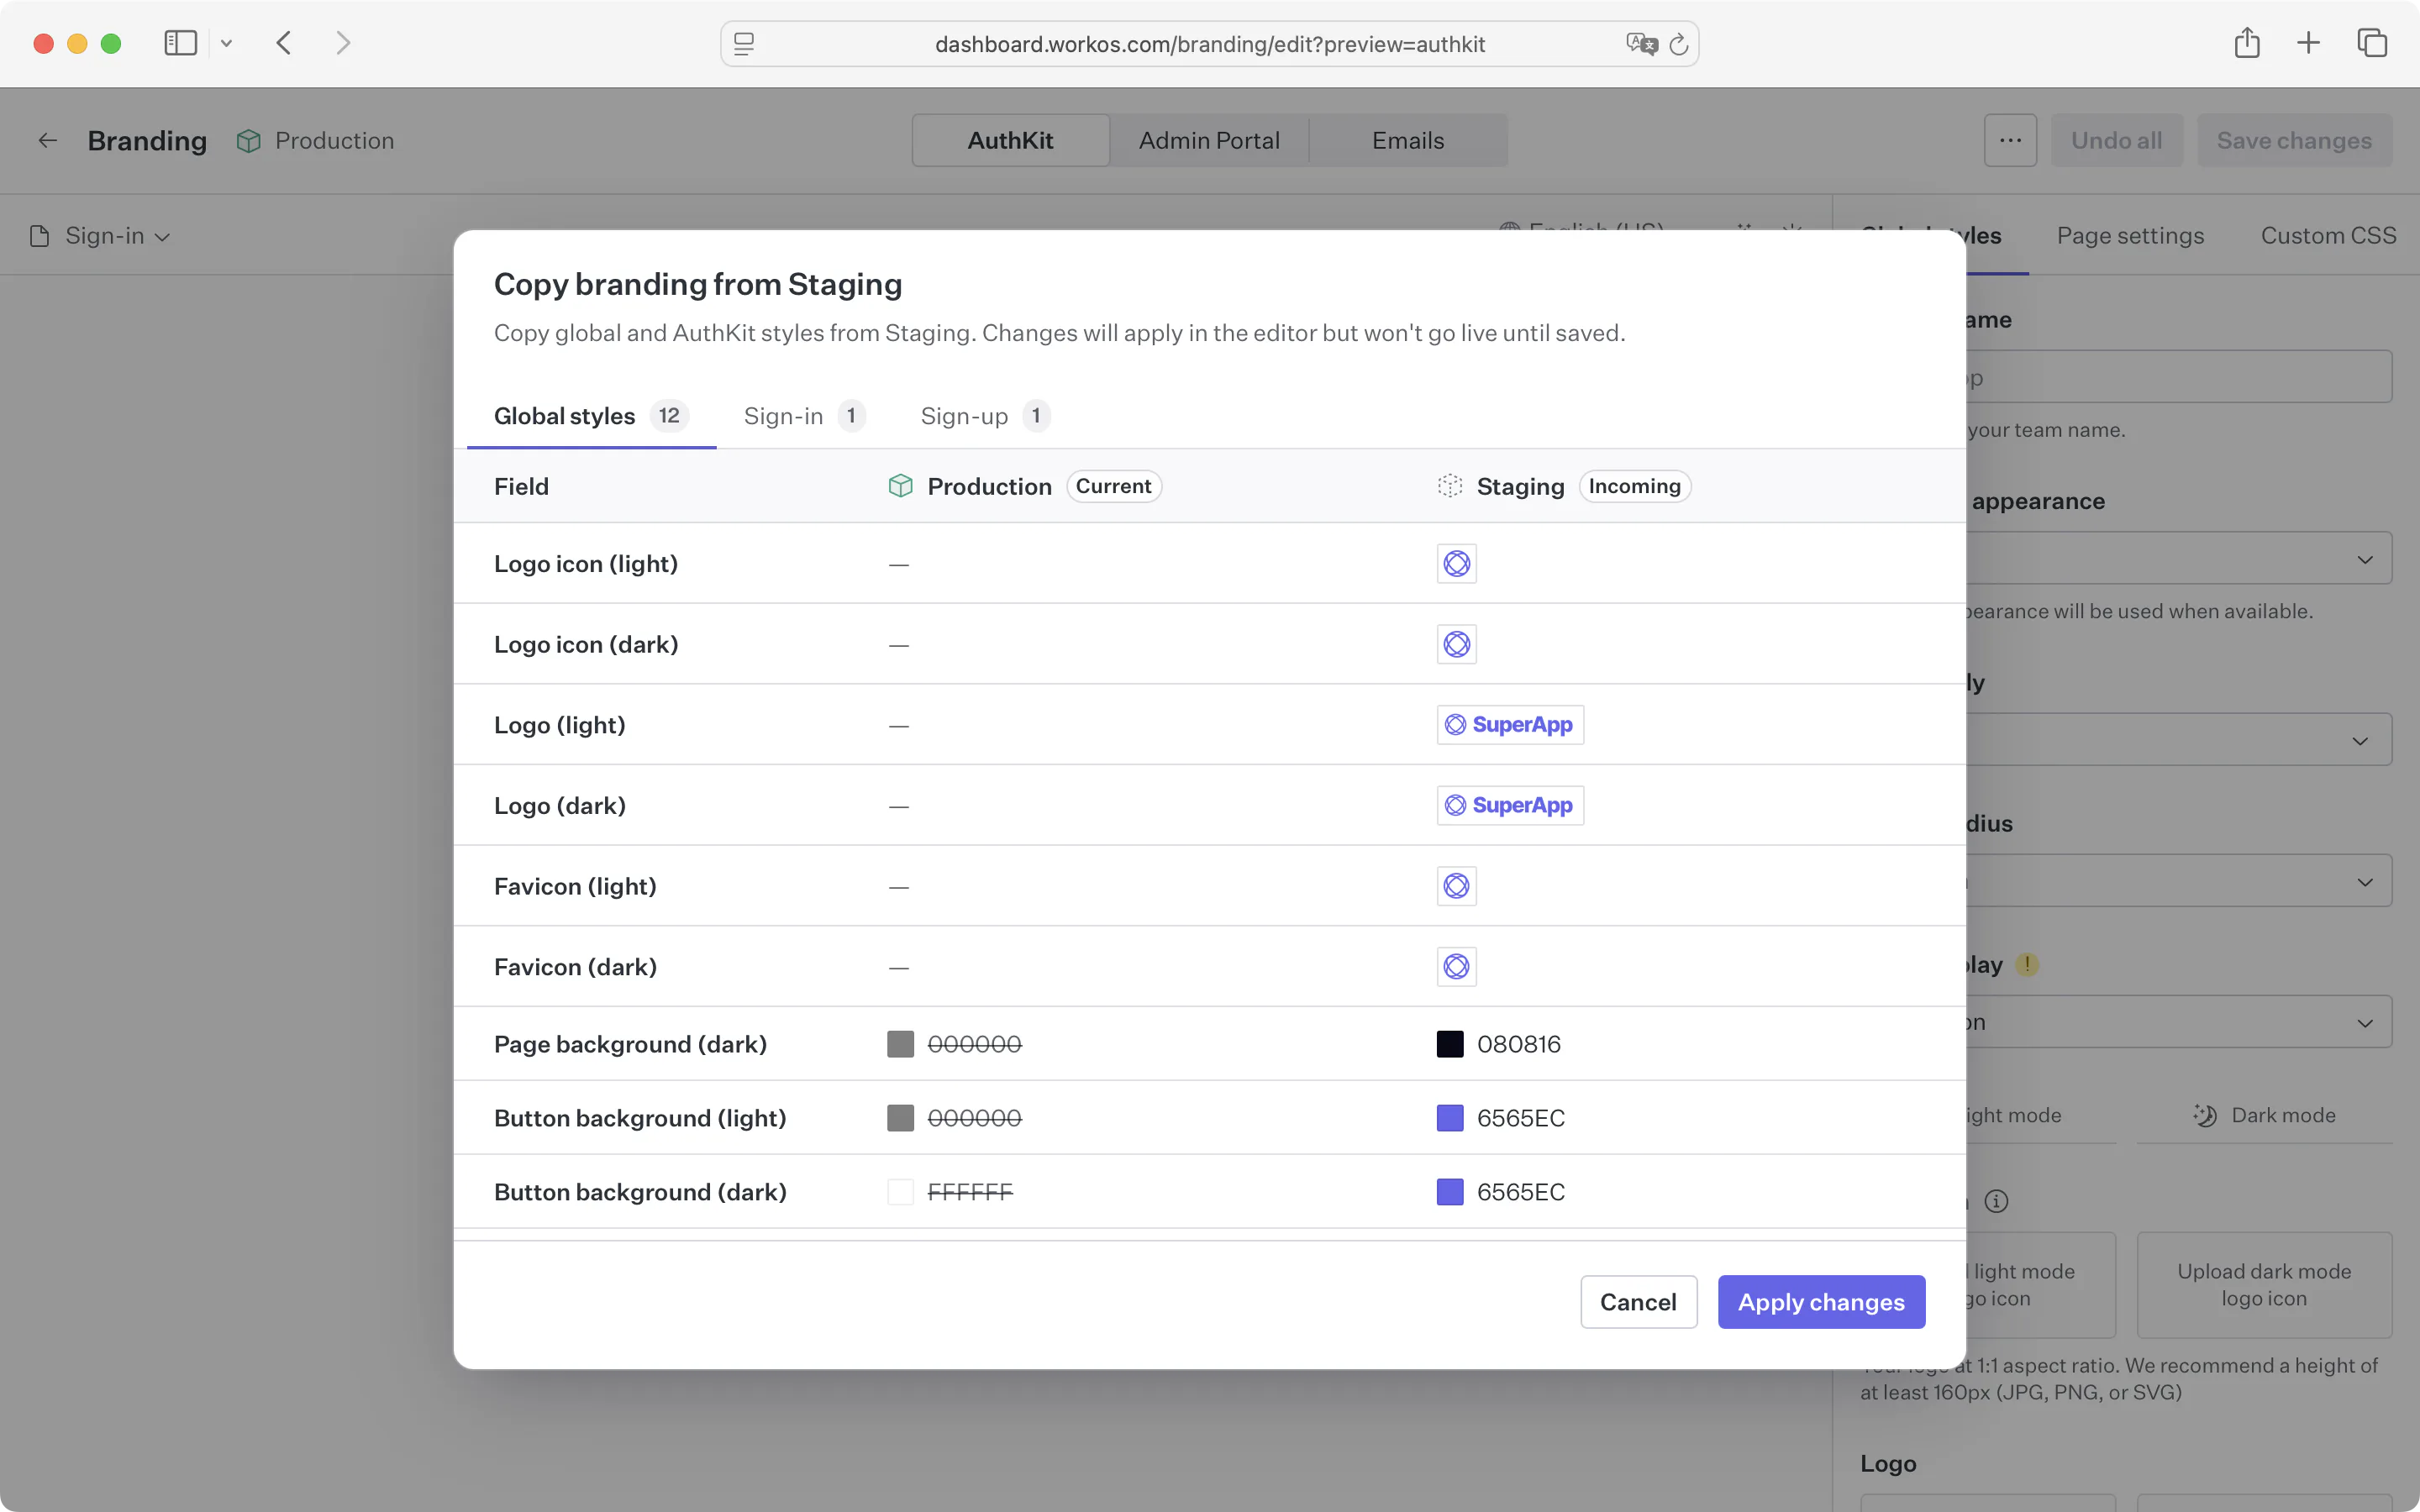Image resolution: width=2420 pixels, height=1512 pixels.
Task: Click the incoming Favicon (dark) thumbnail
Action: [1456, 967]
